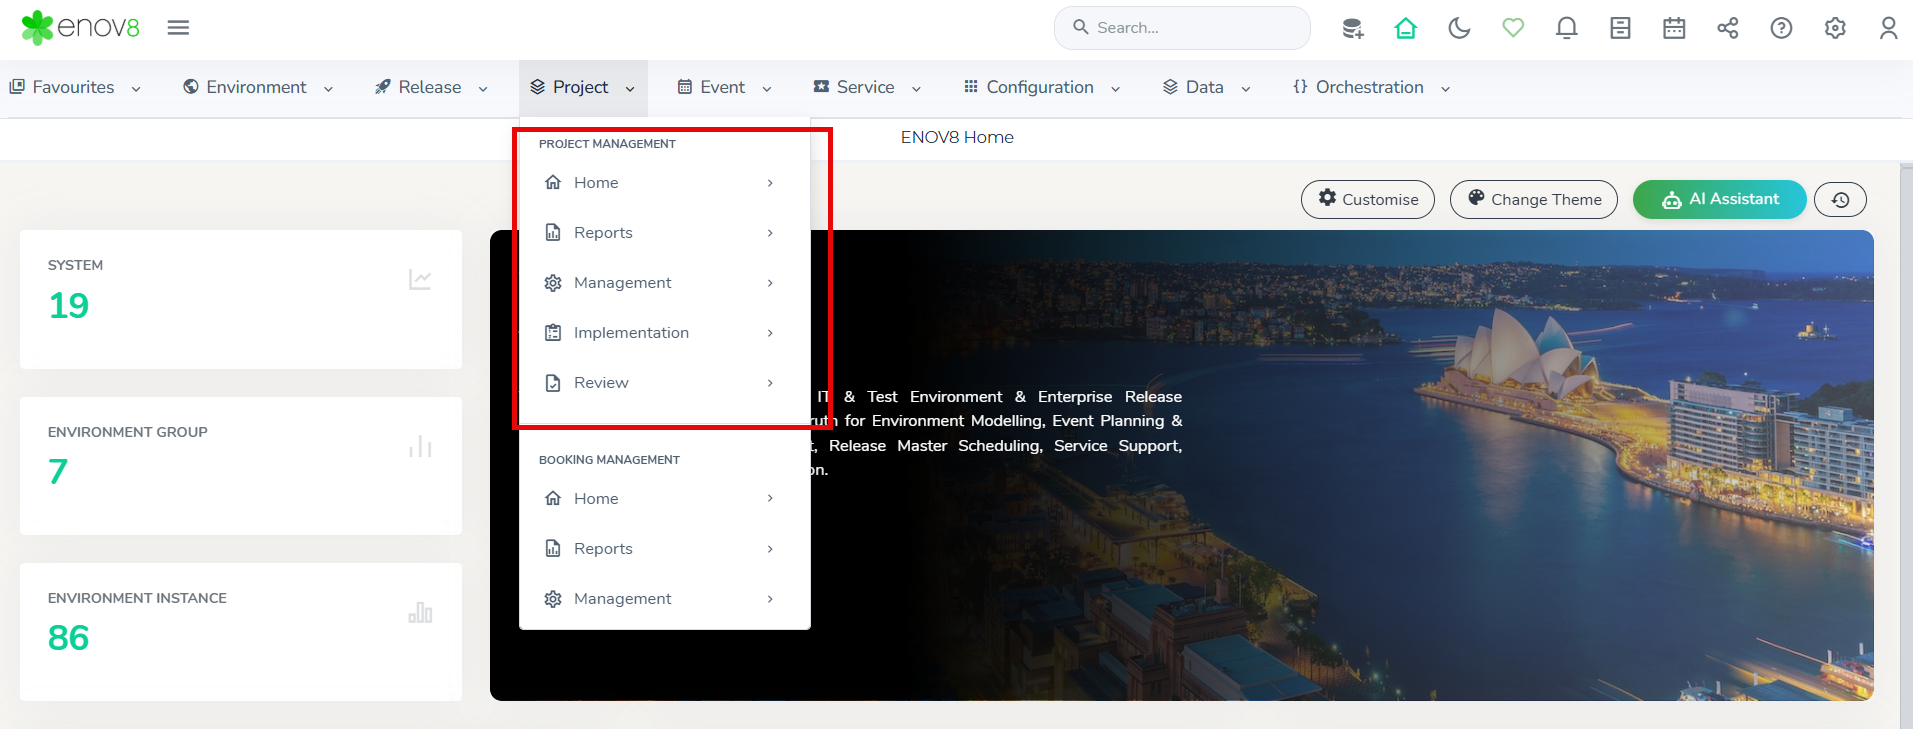Toggle dark mode with the moon icon
1913x729 pixels.
point(1459,28)
